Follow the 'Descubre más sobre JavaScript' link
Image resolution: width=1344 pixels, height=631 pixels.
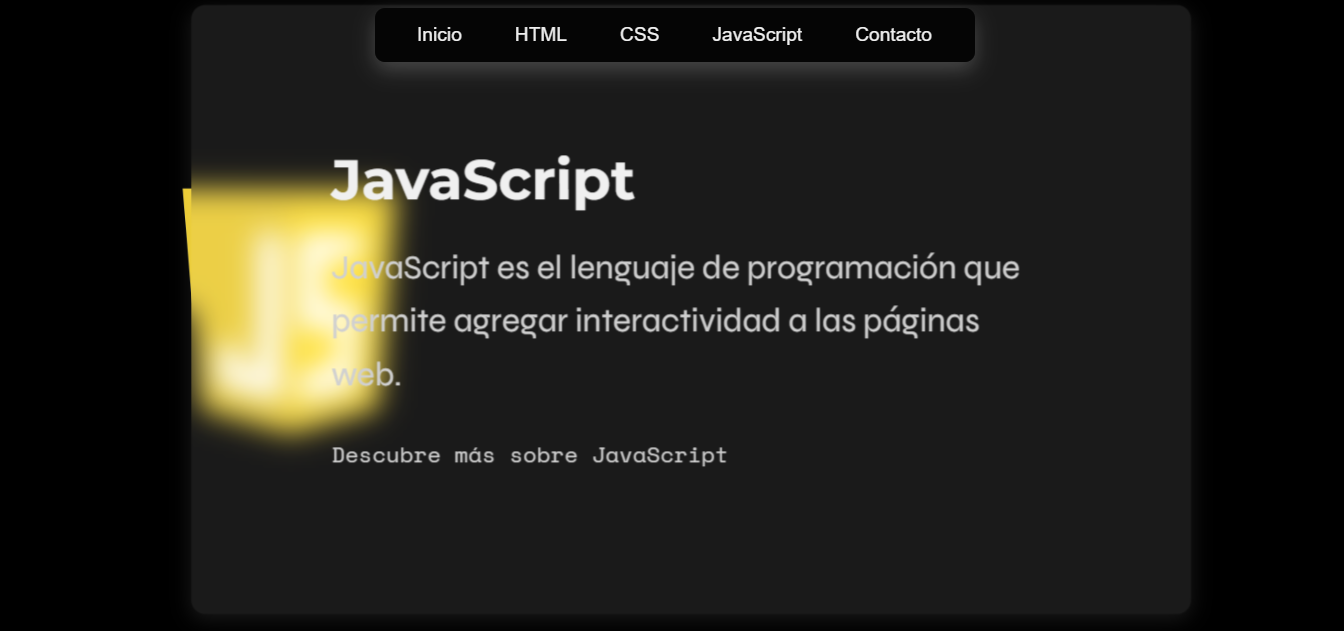coord(529,455)
